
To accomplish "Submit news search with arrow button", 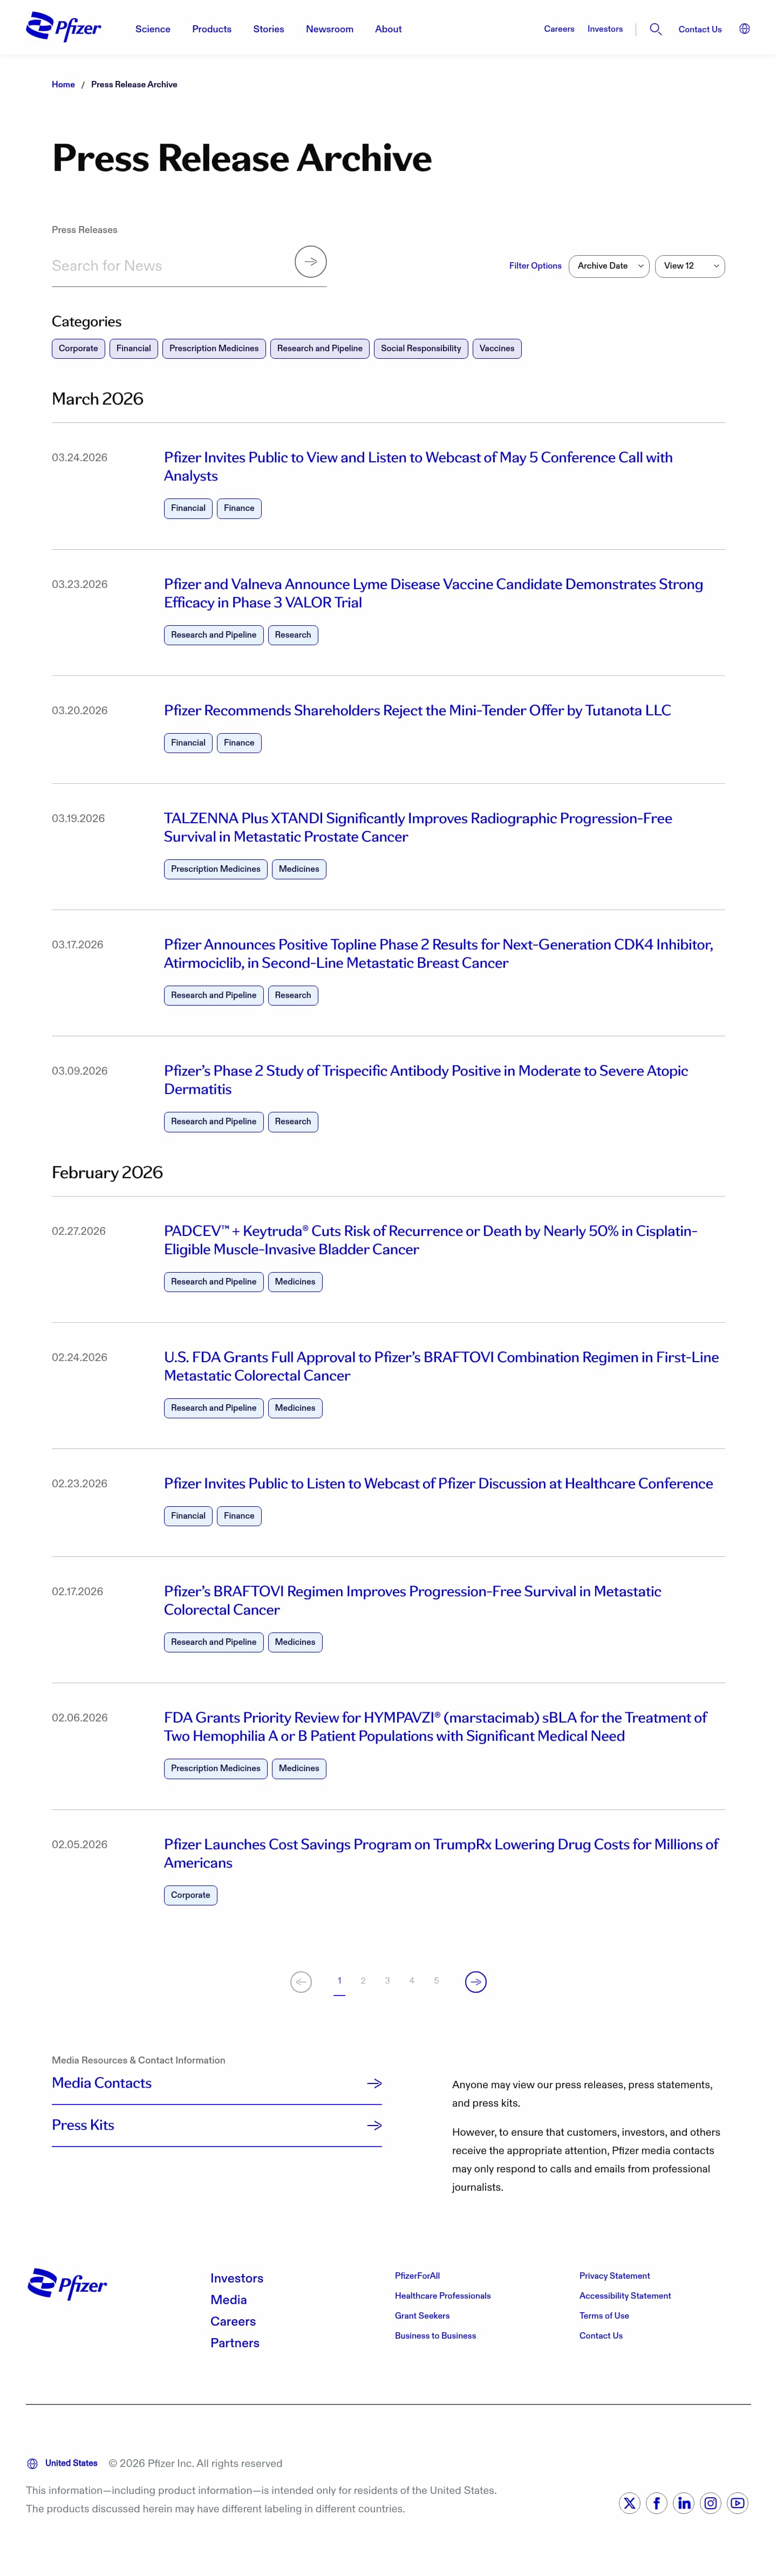I will click(x=310, y=262).
